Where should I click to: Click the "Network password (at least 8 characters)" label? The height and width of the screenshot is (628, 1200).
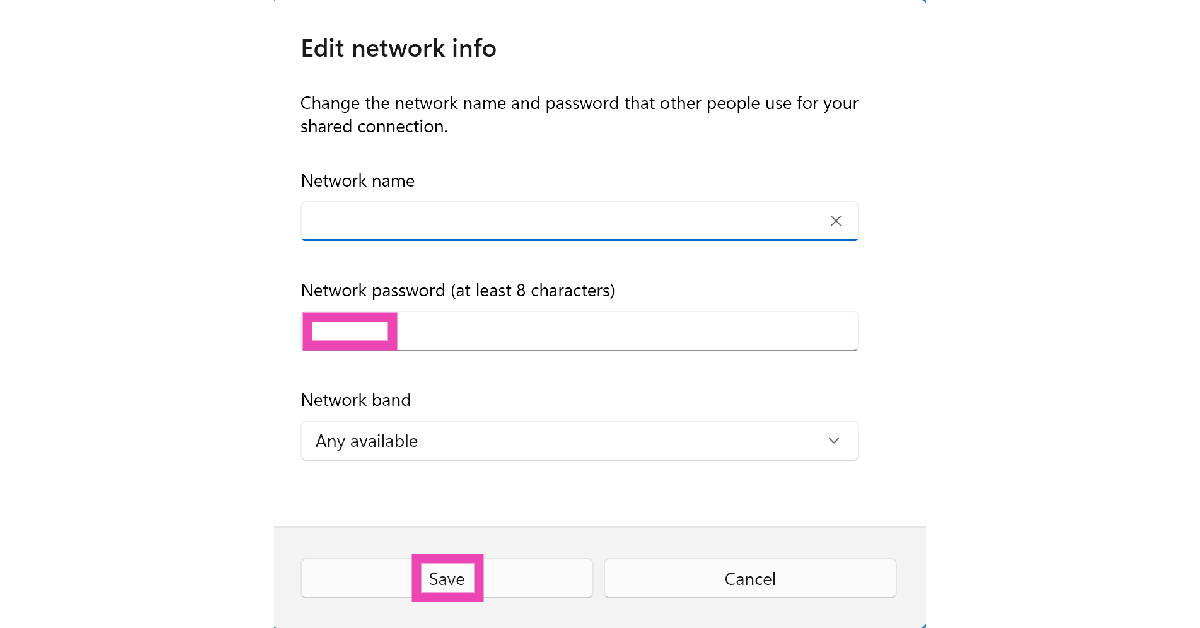[x=457, y=291]
